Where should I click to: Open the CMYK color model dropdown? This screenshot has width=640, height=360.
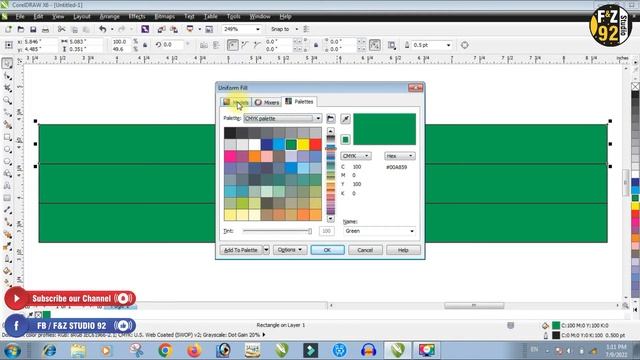click(356, 156)
